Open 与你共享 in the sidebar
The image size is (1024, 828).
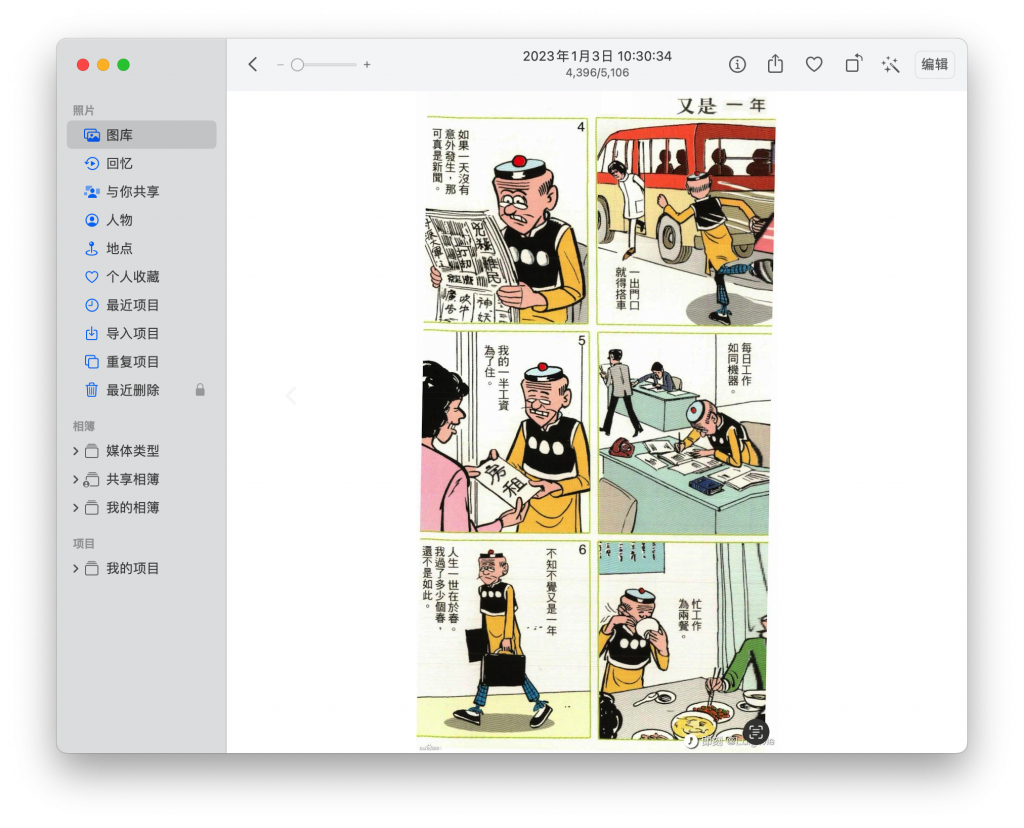pyautogui.click(x=142, y=191)
